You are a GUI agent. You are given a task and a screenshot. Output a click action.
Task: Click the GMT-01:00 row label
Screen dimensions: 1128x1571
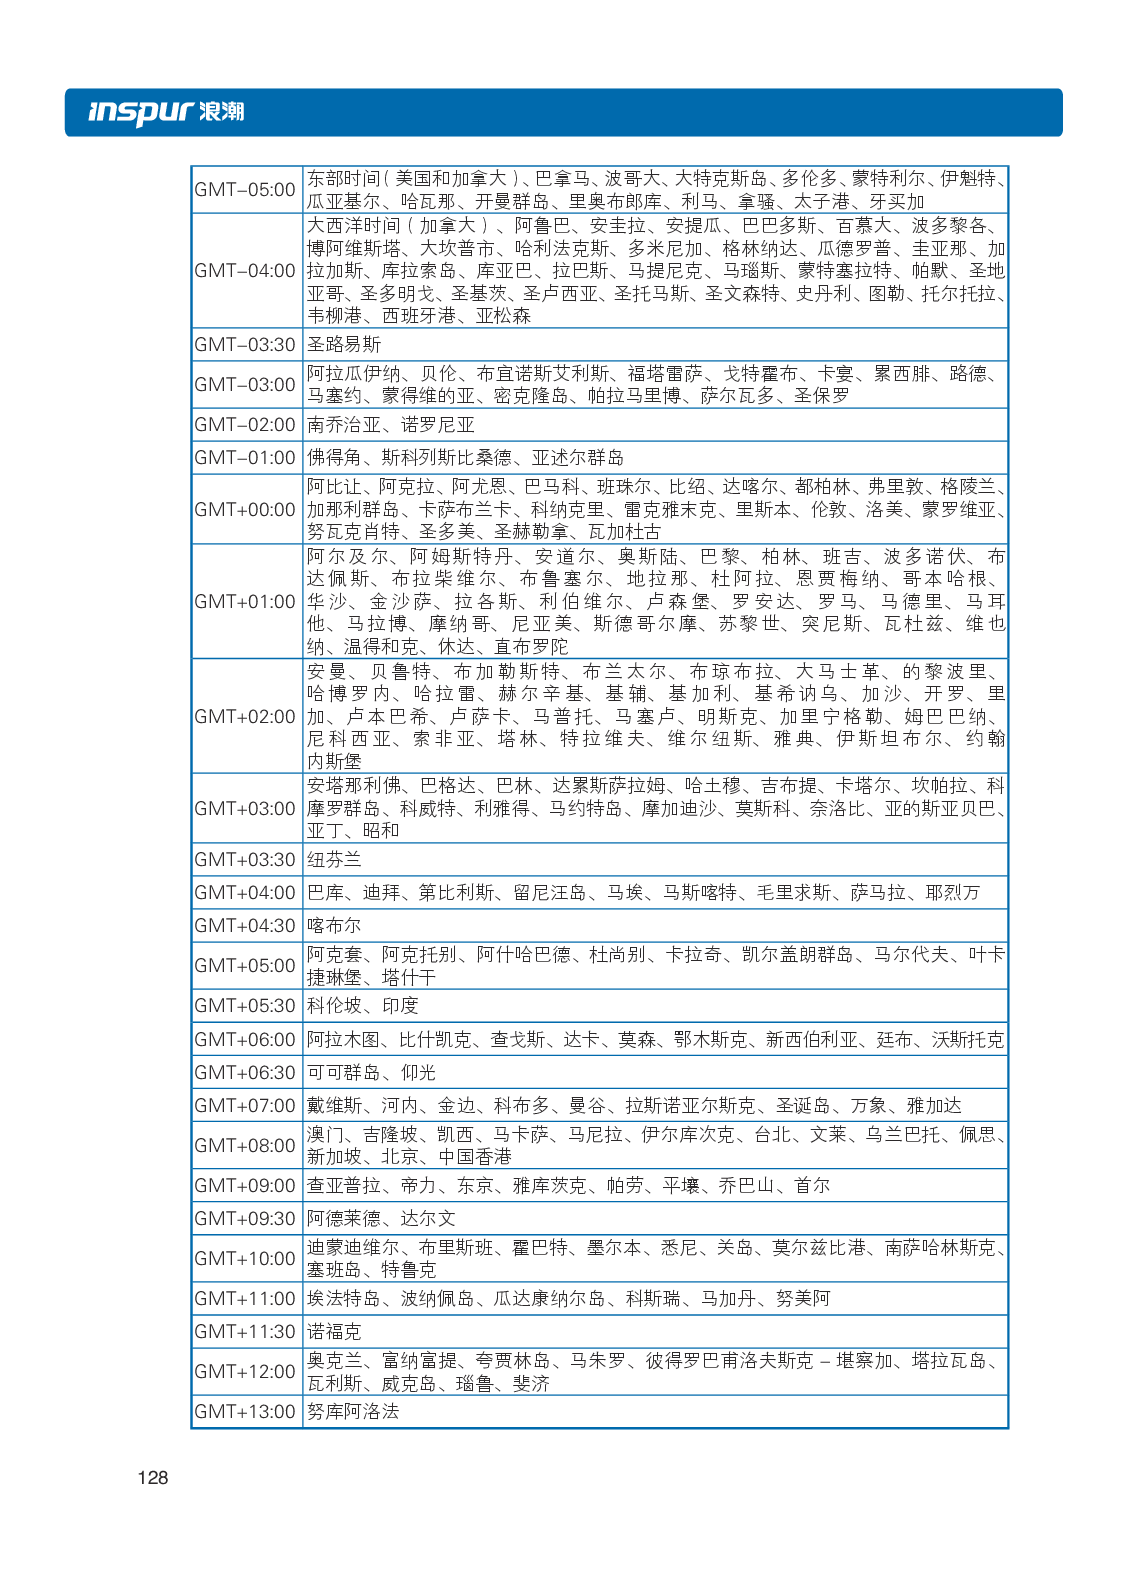pyautogui.click(x=246, y=458)
